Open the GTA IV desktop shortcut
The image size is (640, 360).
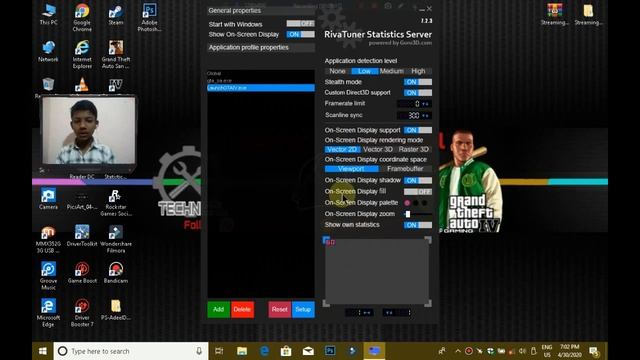click(x=116, y=84)
